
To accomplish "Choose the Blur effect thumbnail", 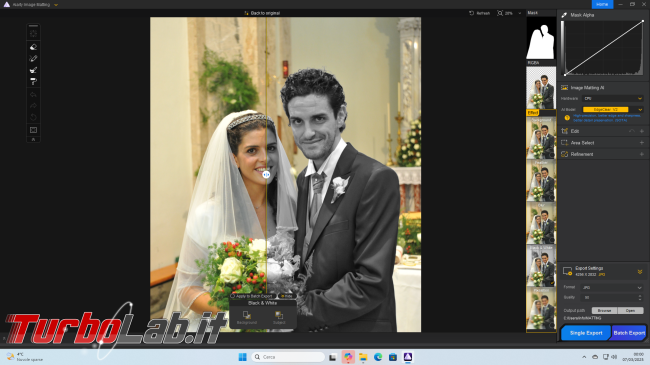I will (x=541, y=223).
